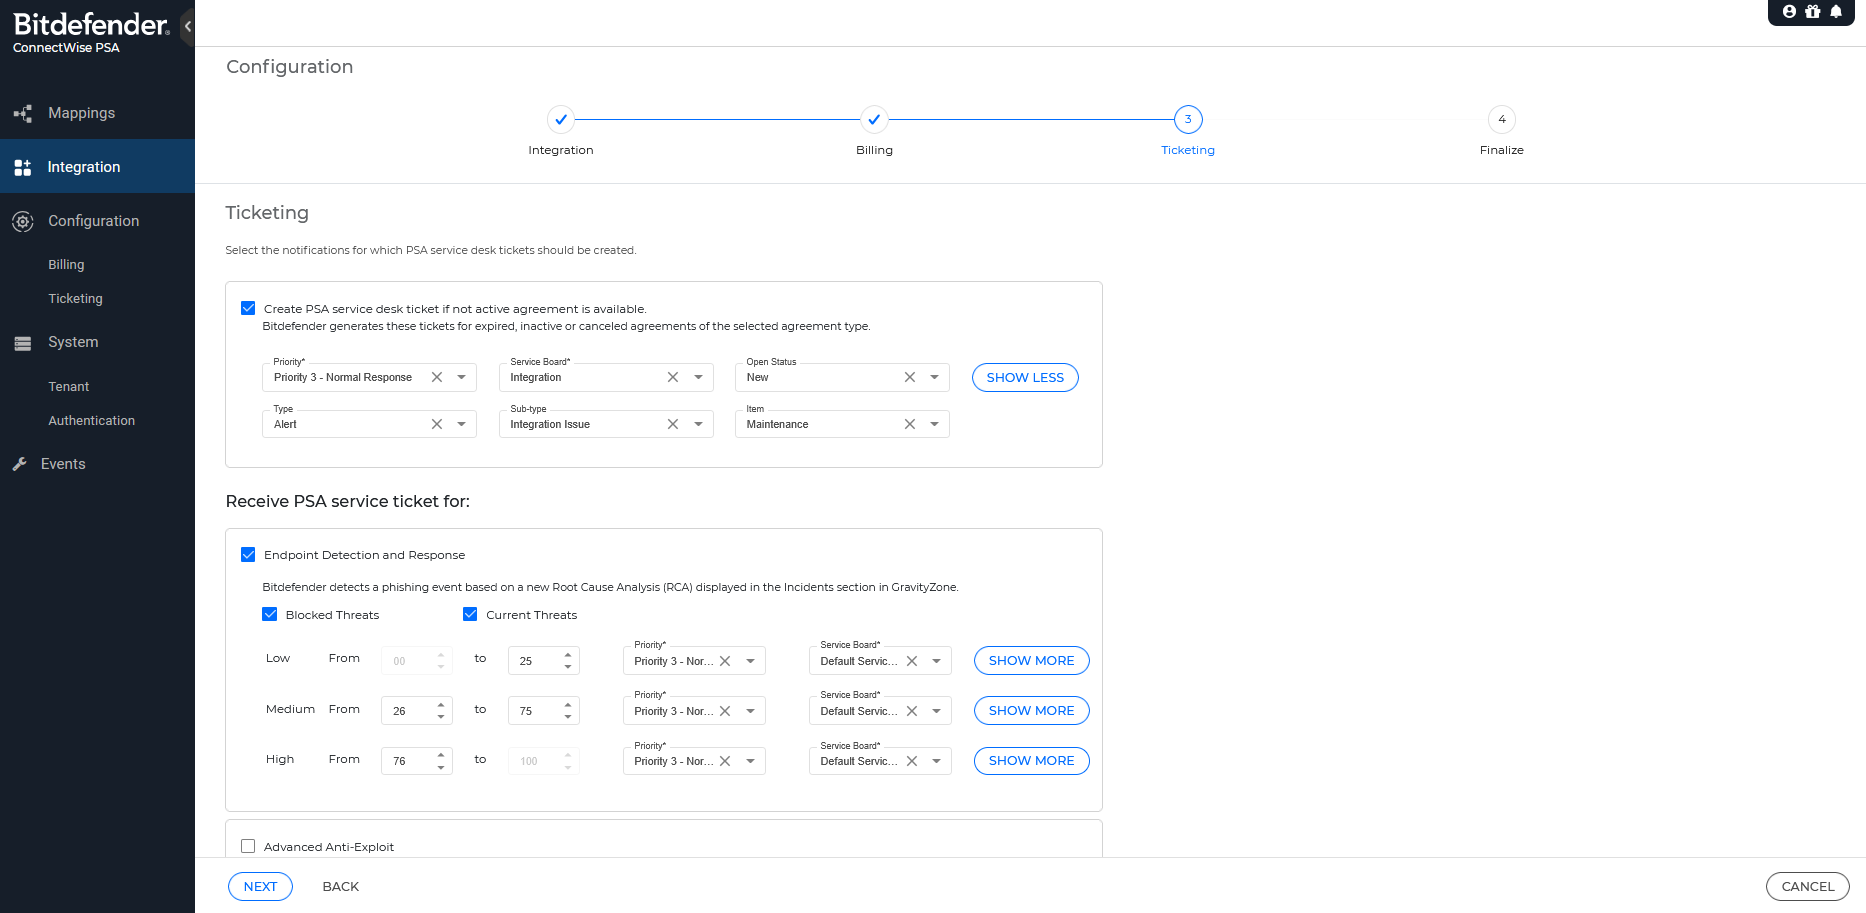1866x913 pixels.
Task: Open the Item Maintenance dropdown
Action: tap(934, 424)
